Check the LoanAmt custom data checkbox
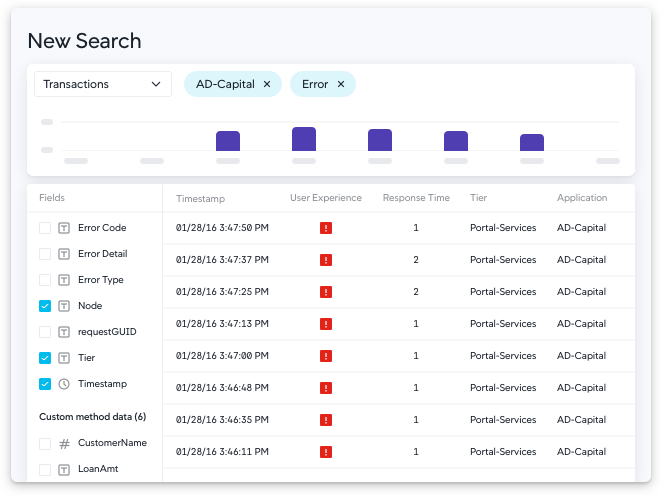 (45, 469)
